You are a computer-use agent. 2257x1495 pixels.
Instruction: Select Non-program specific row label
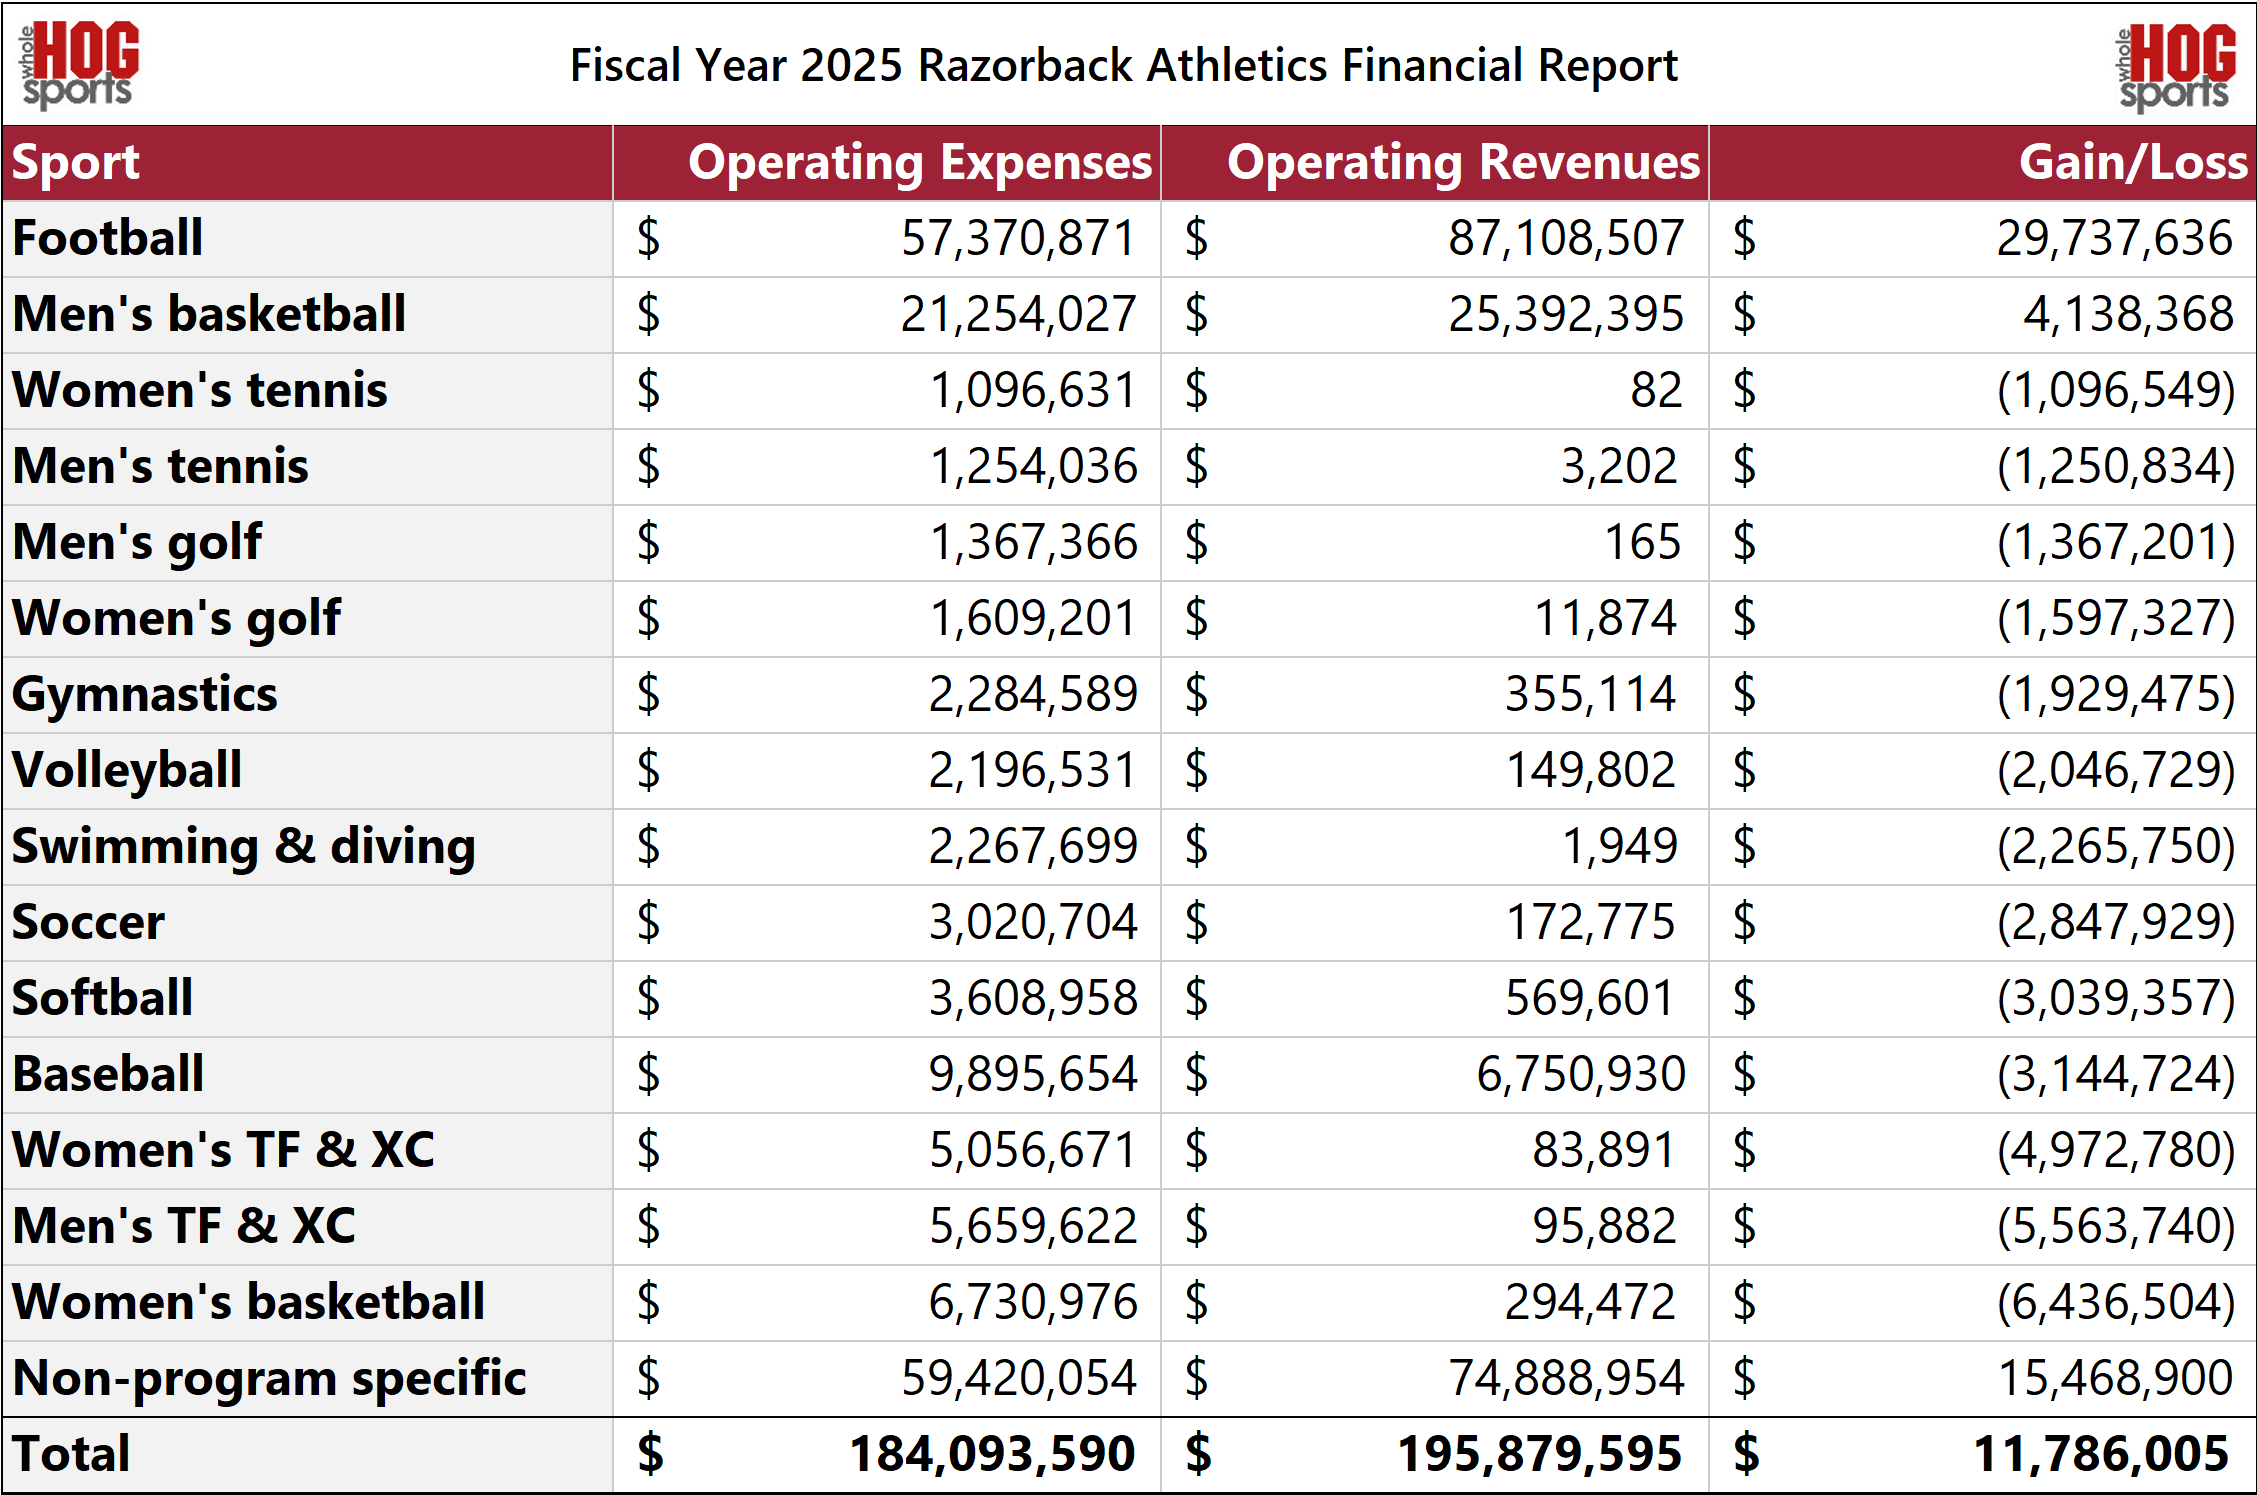pyautogui.click(x=269, y=1378)
